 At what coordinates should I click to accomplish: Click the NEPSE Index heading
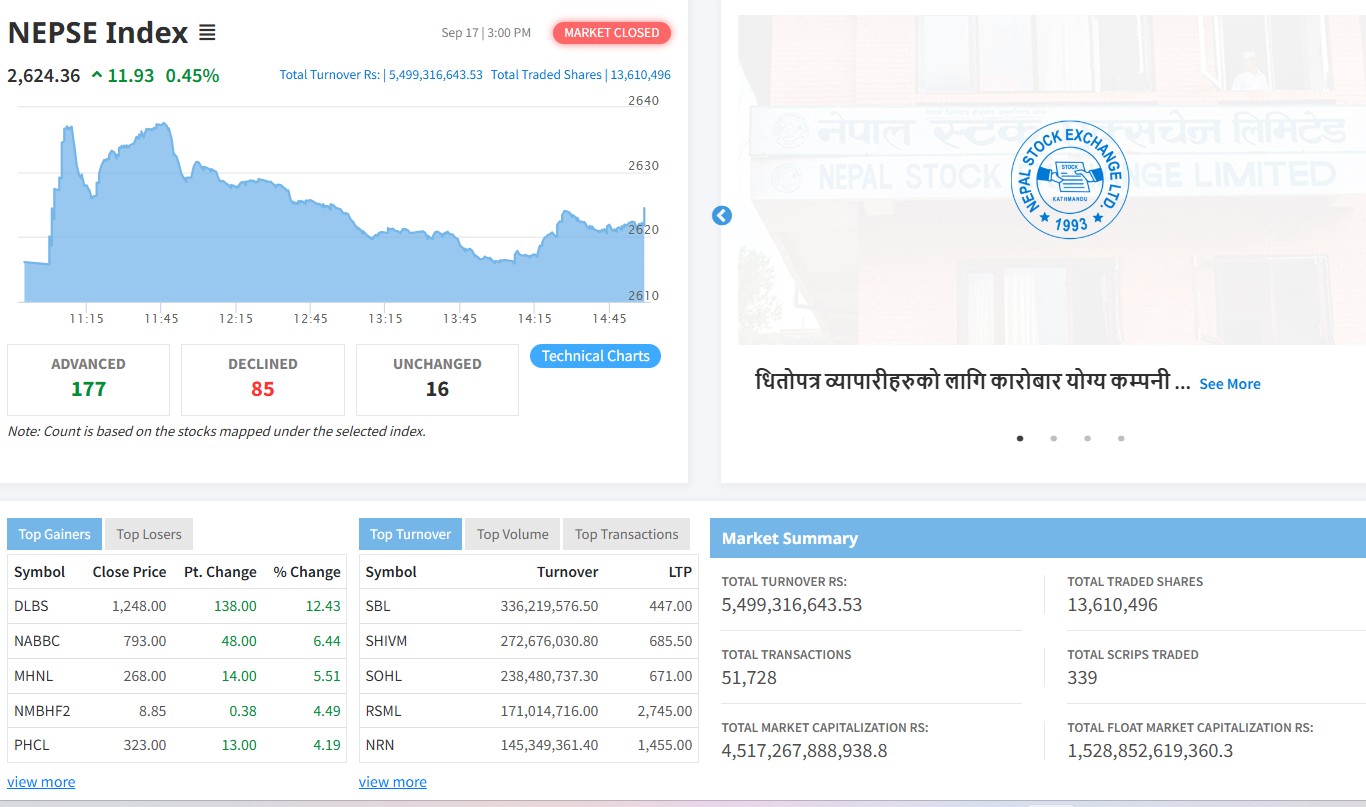tap(98, 33)
